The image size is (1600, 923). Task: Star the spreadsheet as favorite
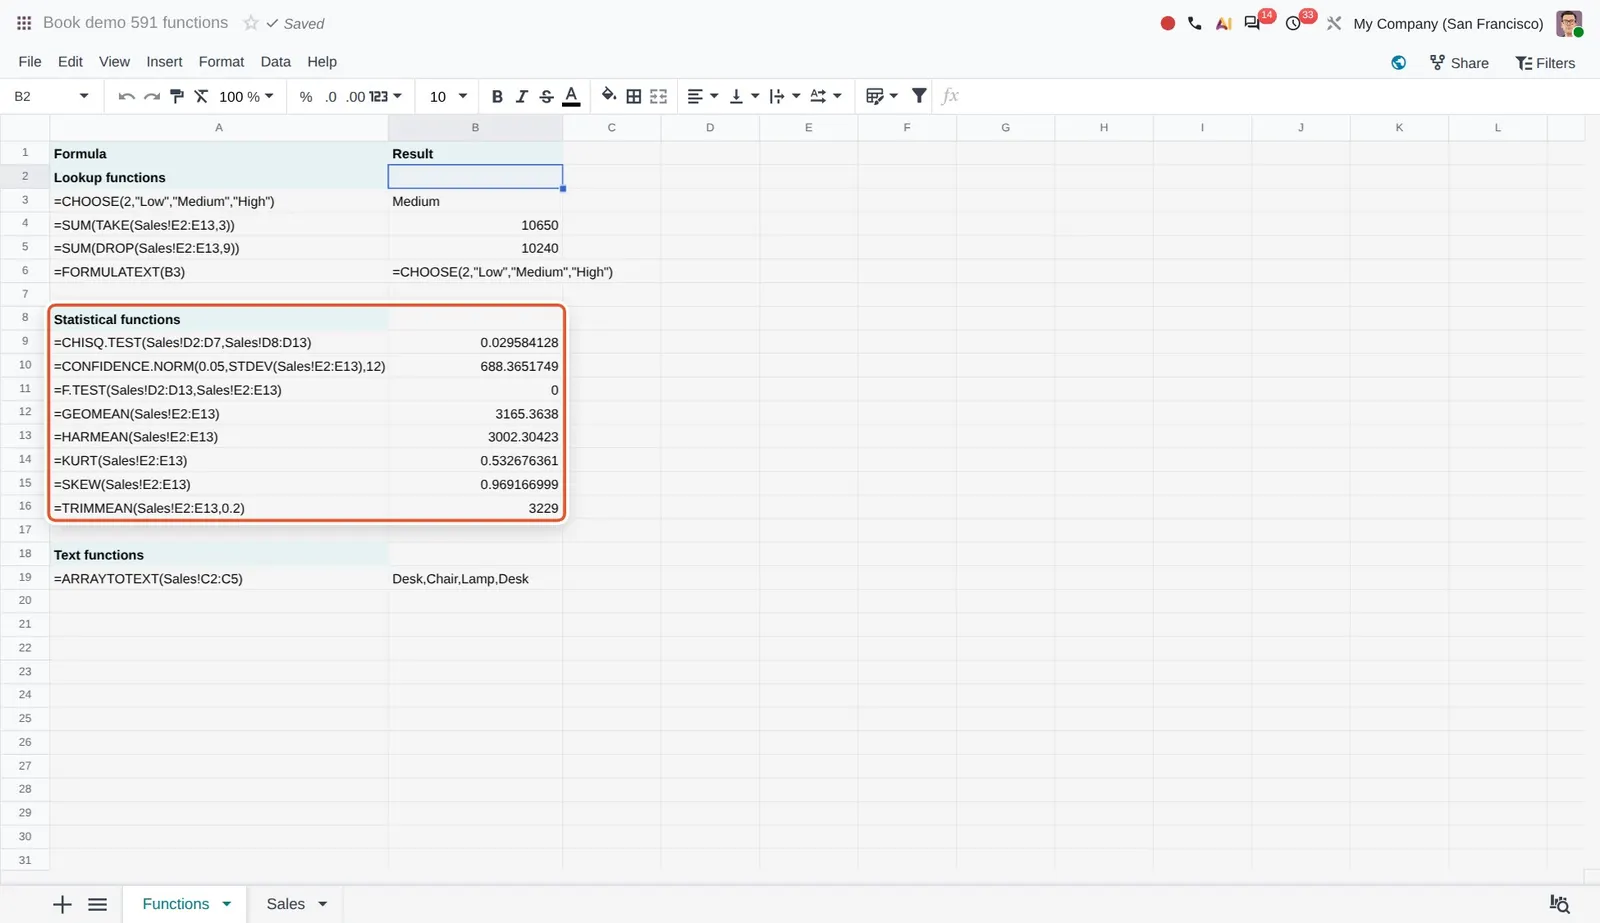[251, 23]
